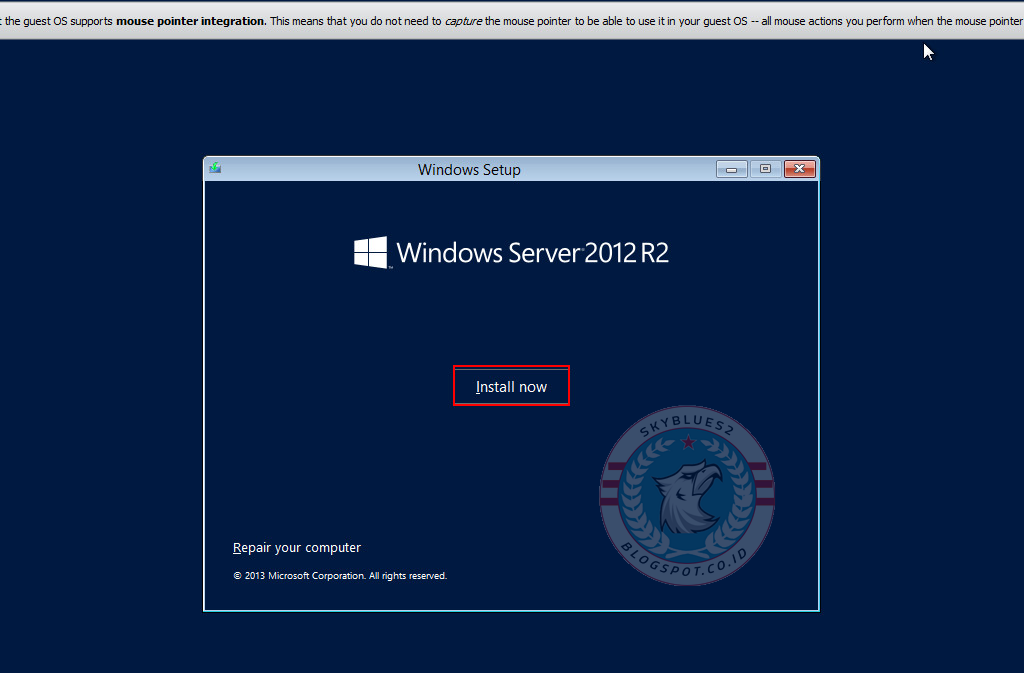
Task: Click the Windows logo beside Server 2012 R2
Action: 371,252
